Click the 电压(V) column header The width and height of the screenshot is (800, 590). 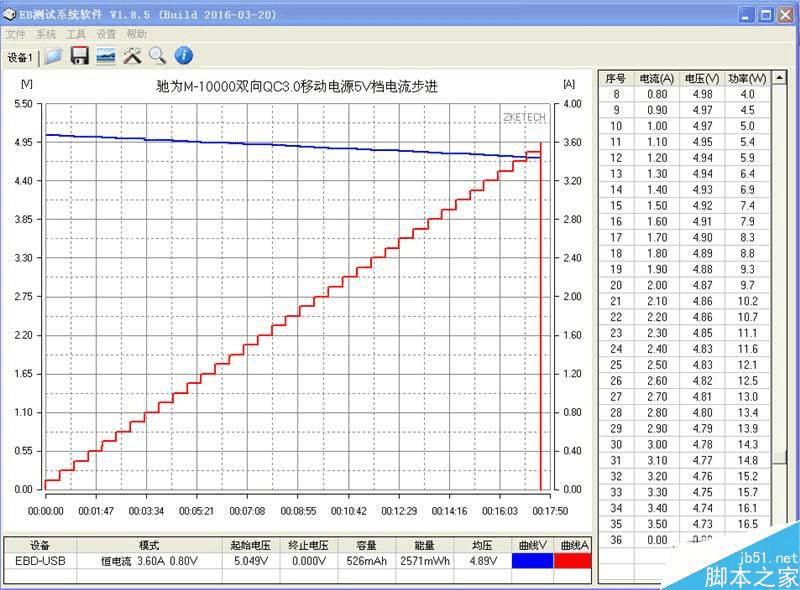(702, 79)
